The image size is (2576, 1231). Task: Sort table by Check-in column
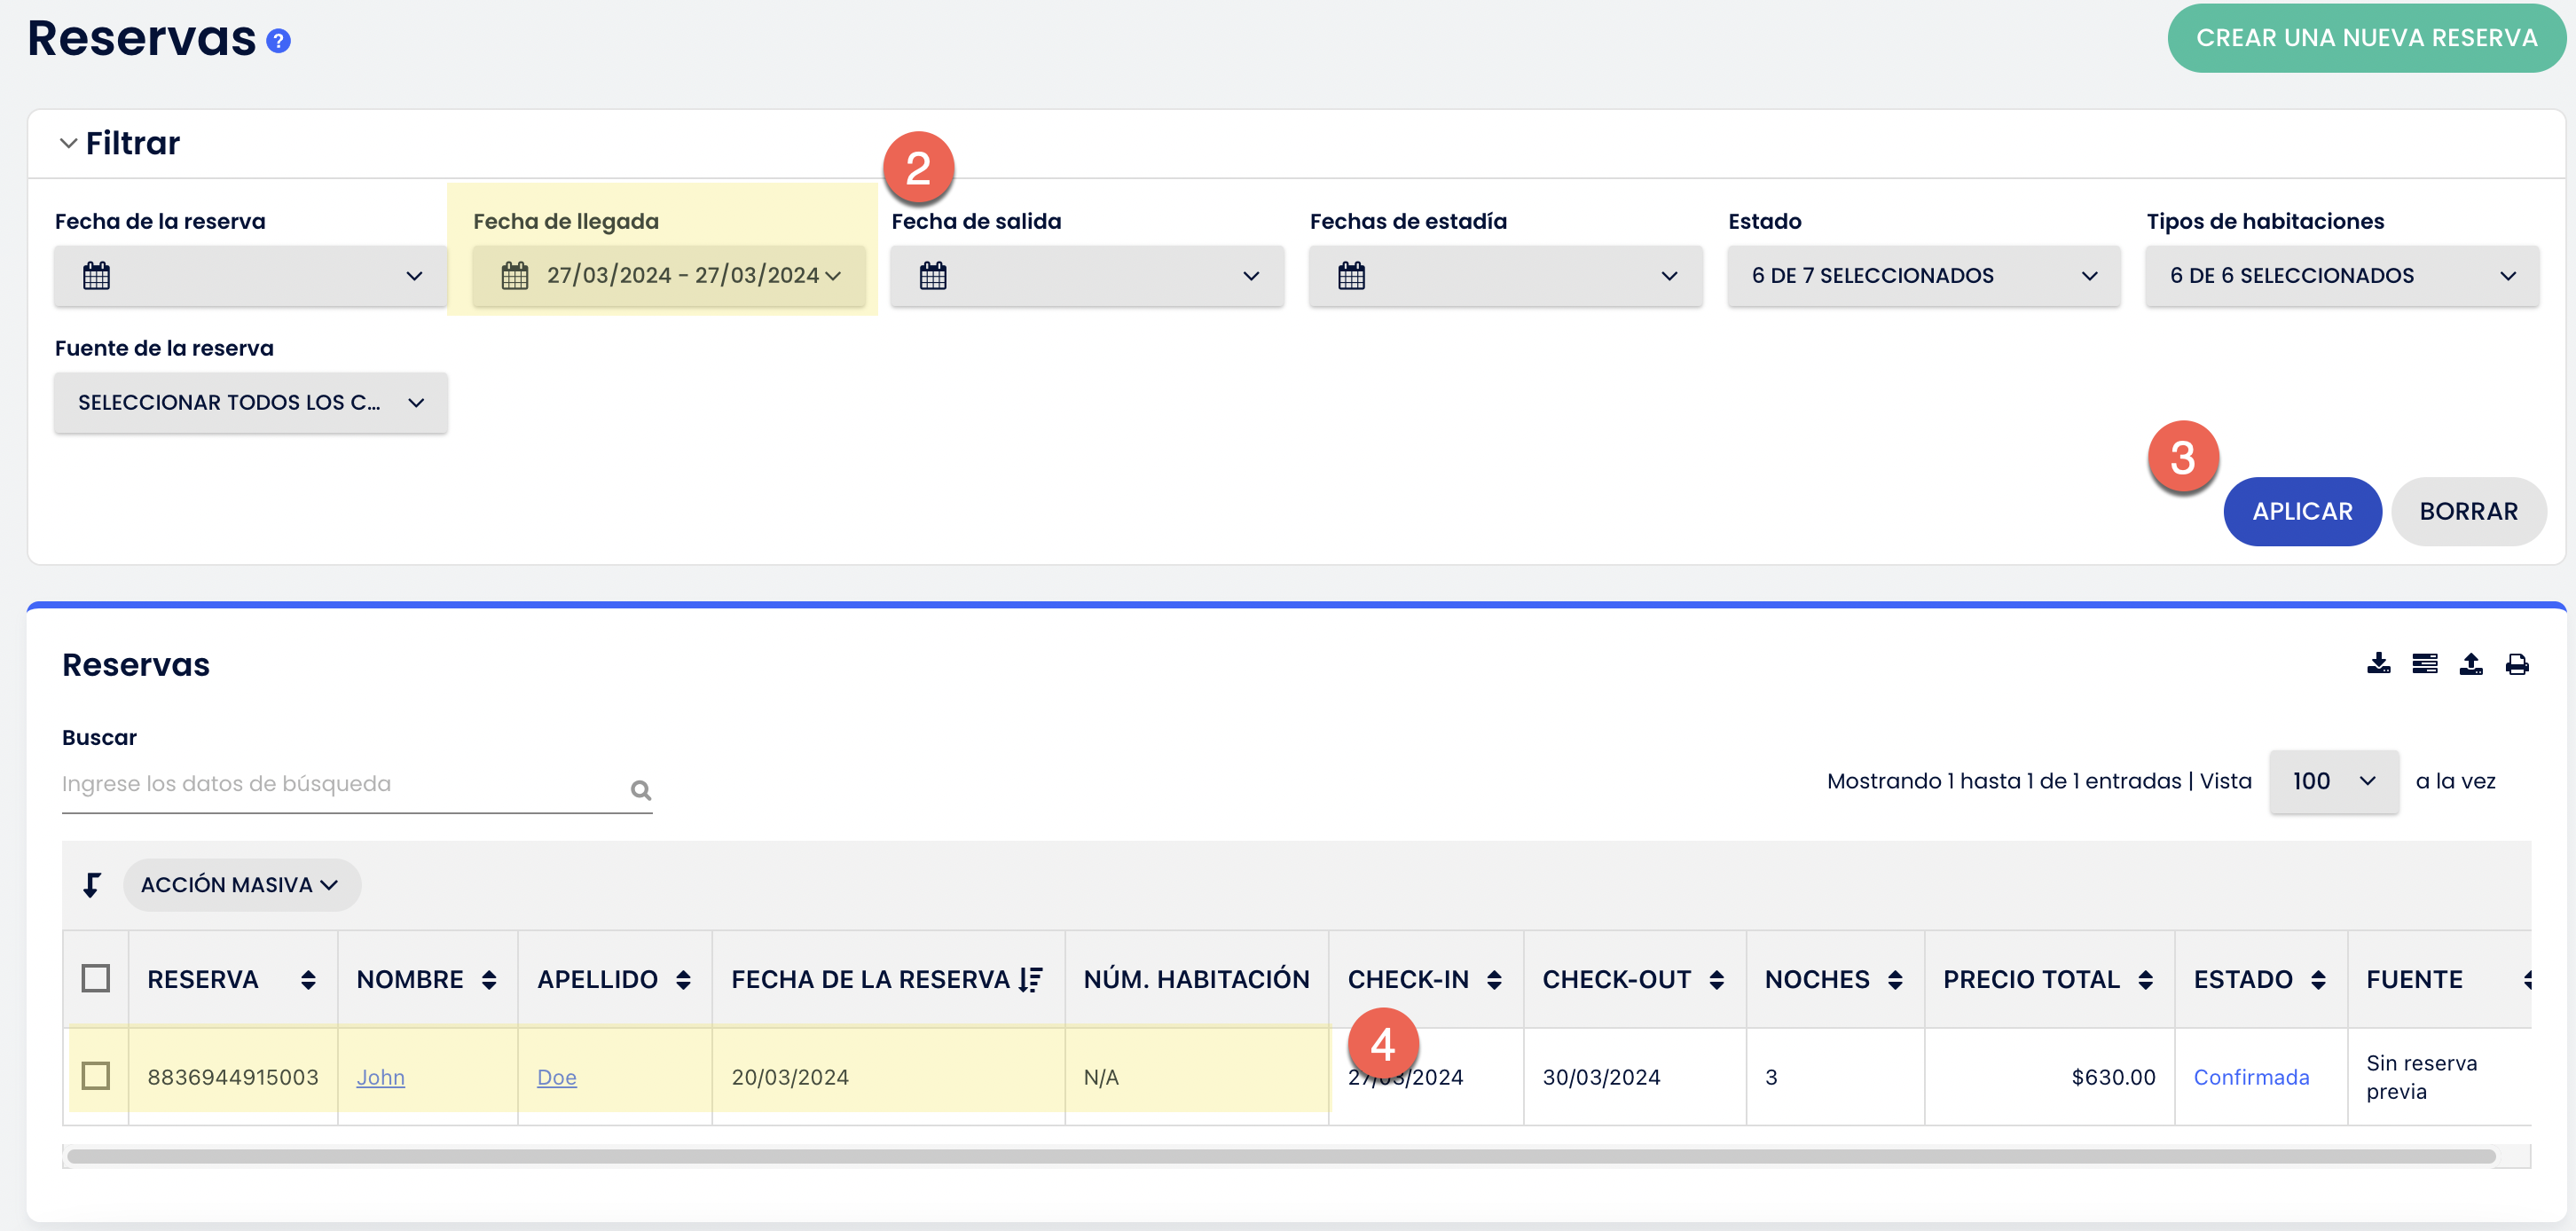(x=1493, y=980)
